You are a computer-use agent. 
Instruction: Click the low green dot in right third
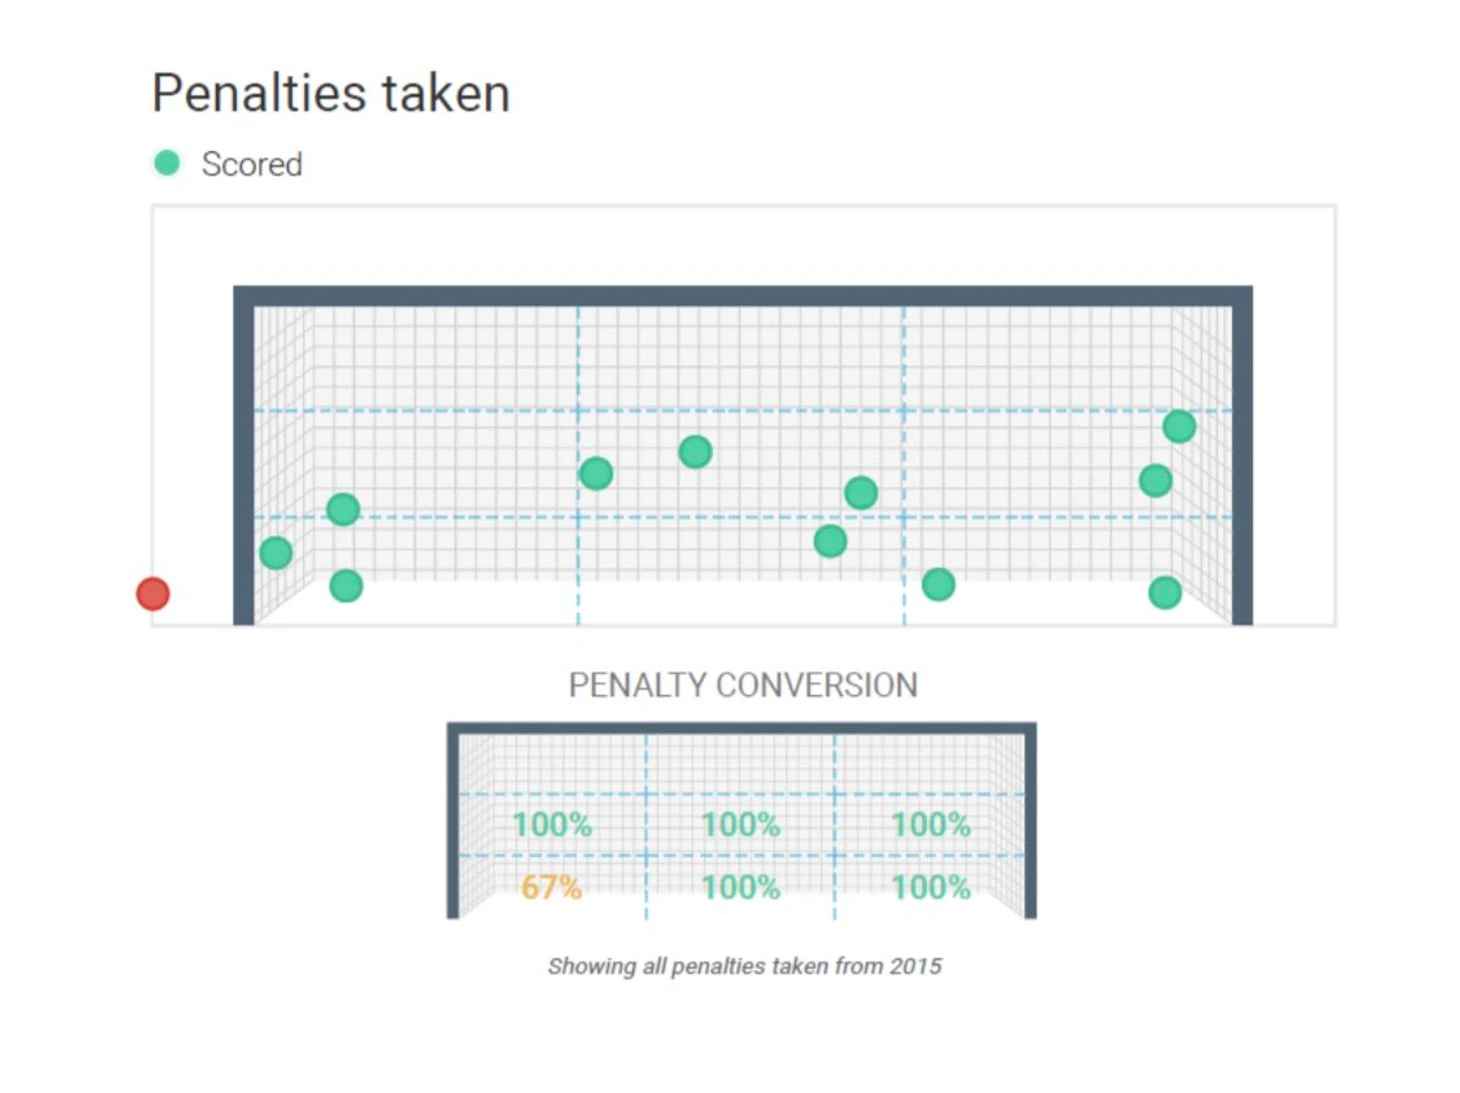point(938,585)
